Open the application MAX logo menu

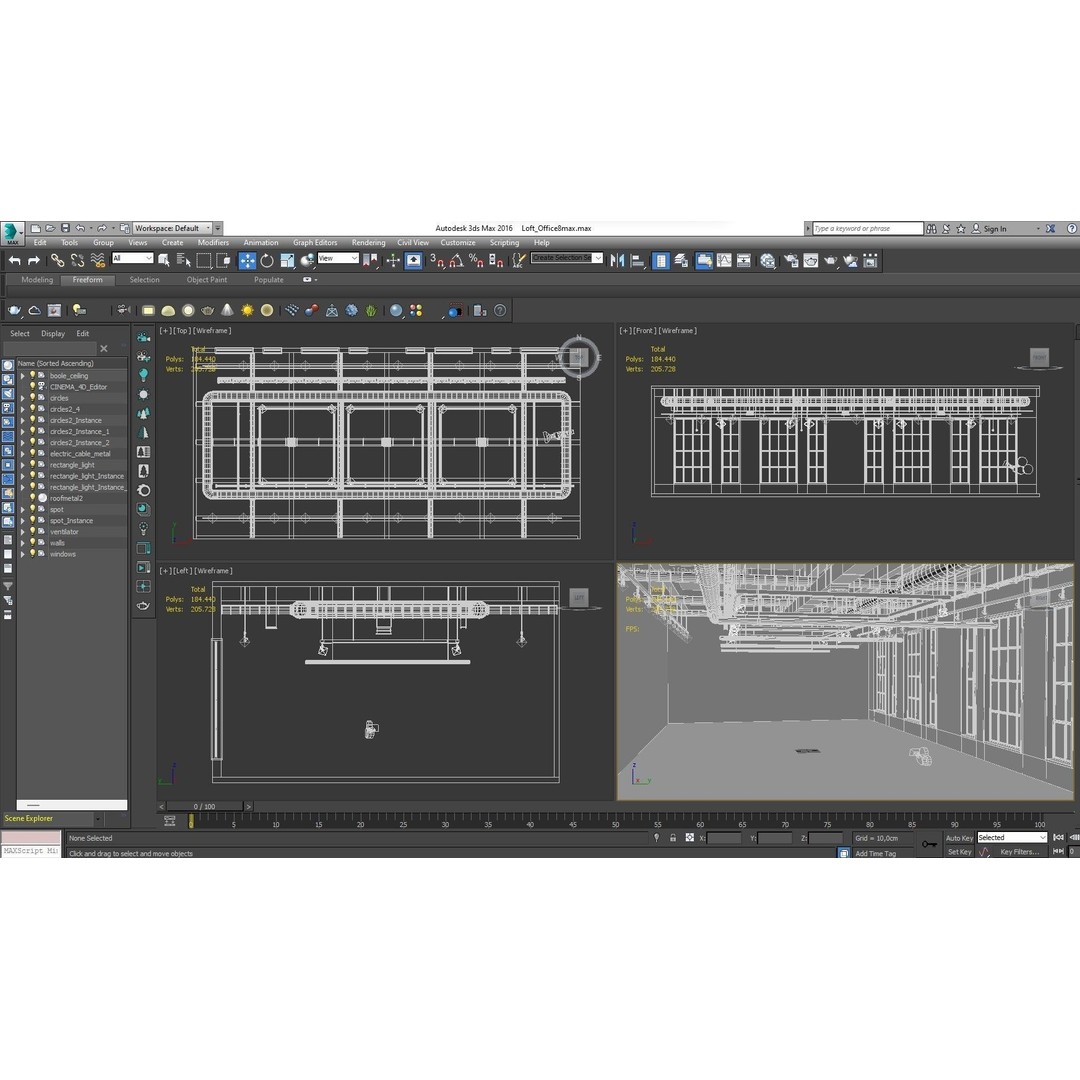[12, 233]
